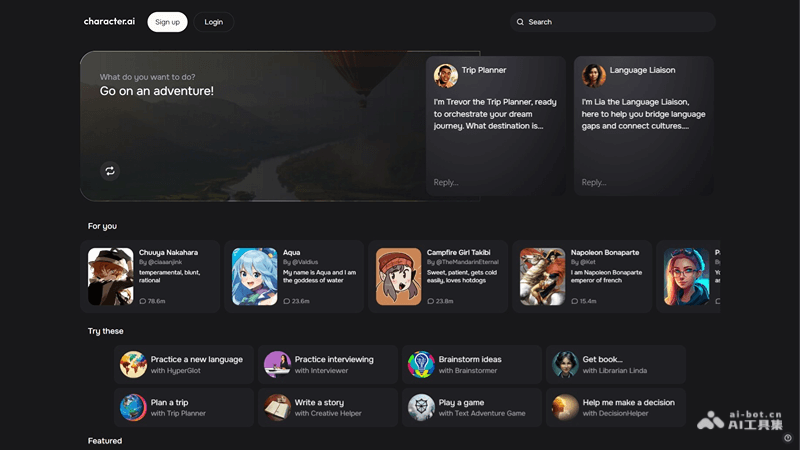
Task: Select Trip Planner avatar in chat card
Action: point(446,76)
